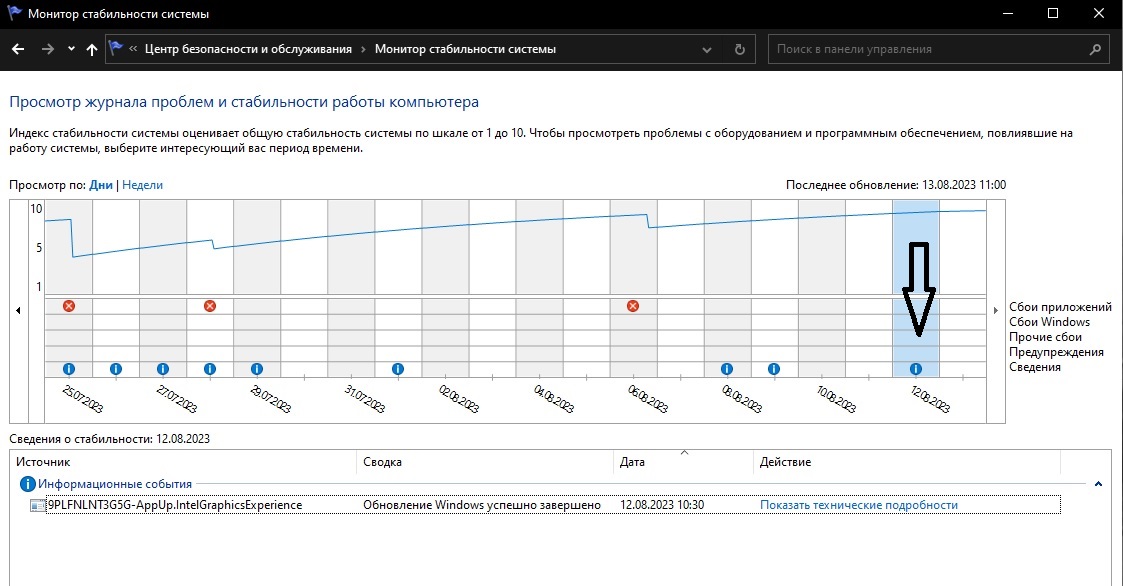This screenshot has height=586, width=1123.
Task: Open Показать технические подробности link
Action: (858, 505)
